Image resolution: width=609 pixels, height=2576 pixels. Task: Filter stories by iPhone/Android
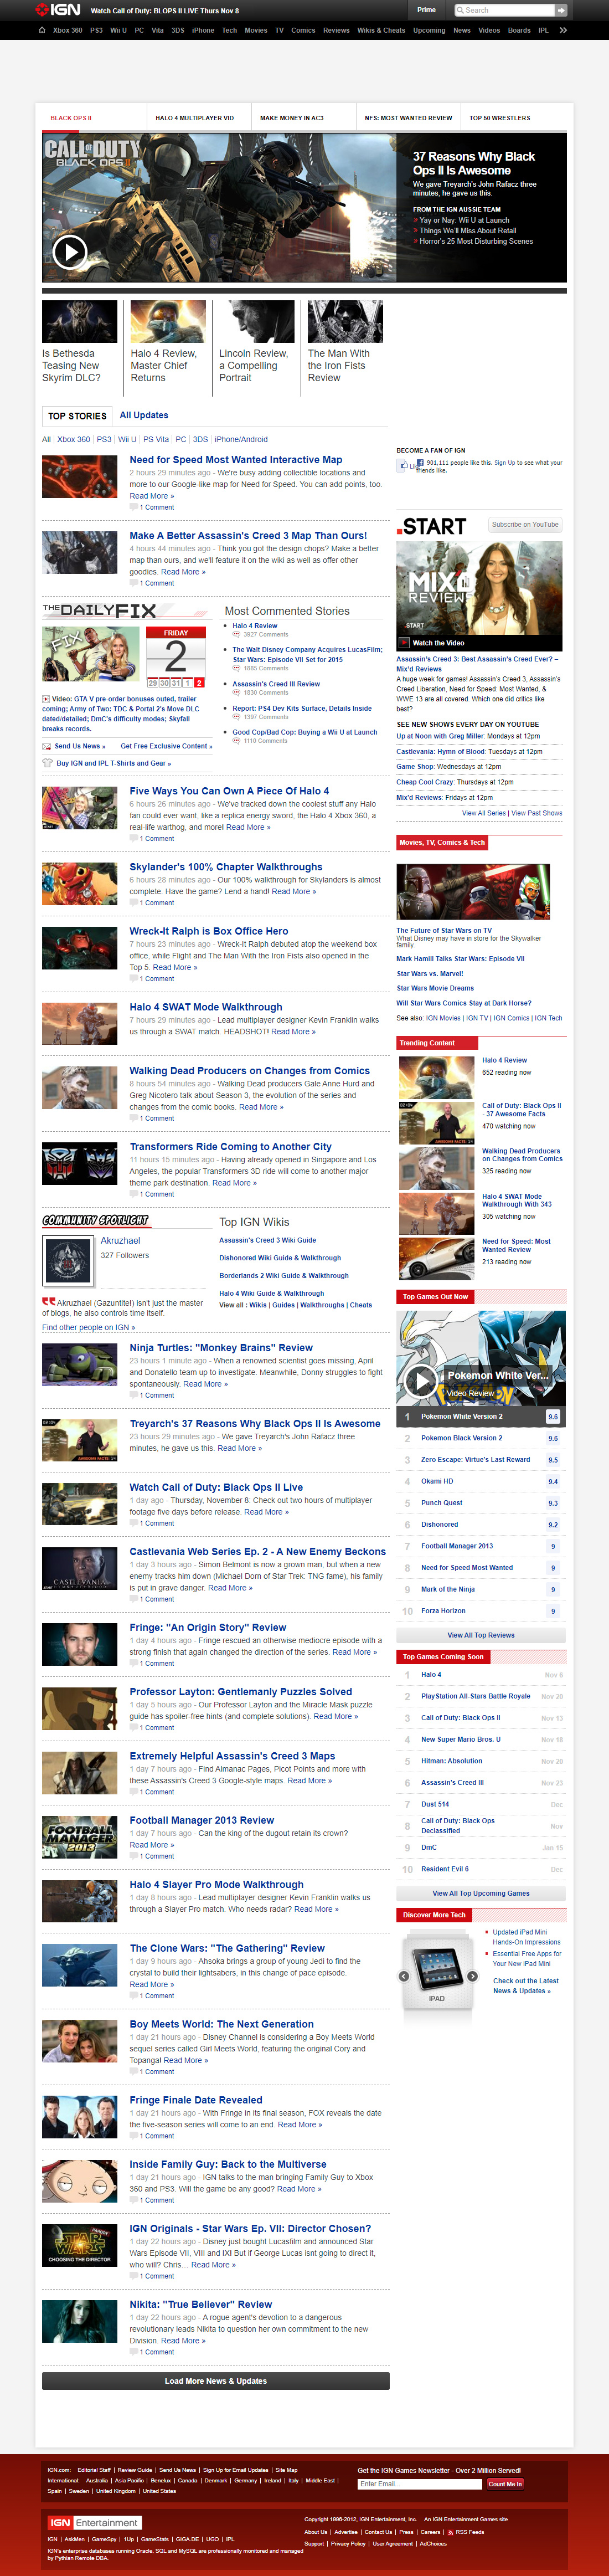coord(241,439)
